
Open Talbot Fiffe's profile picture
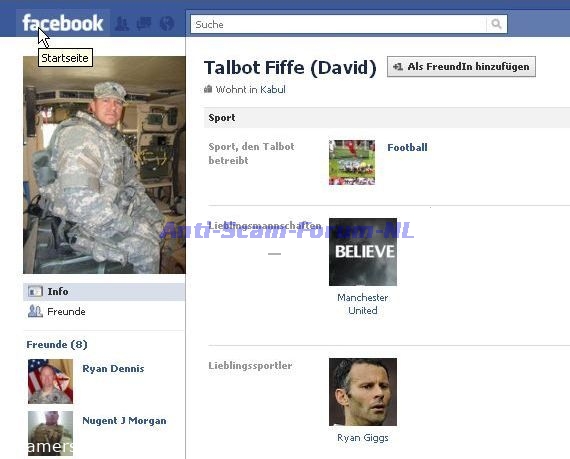coord(104,165)
